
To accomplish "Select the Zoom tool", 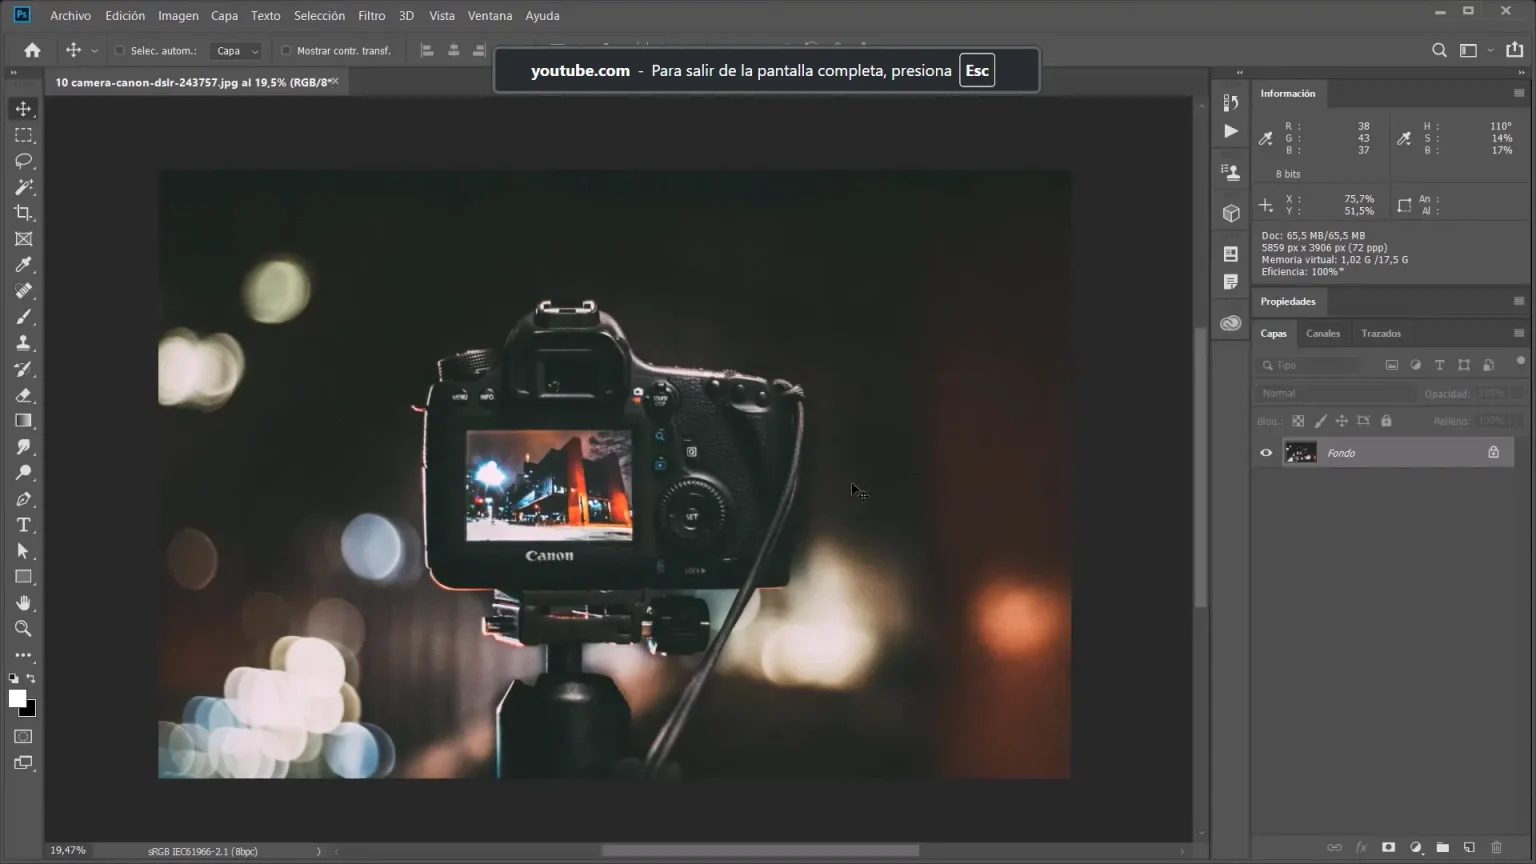I will (24, 629).
